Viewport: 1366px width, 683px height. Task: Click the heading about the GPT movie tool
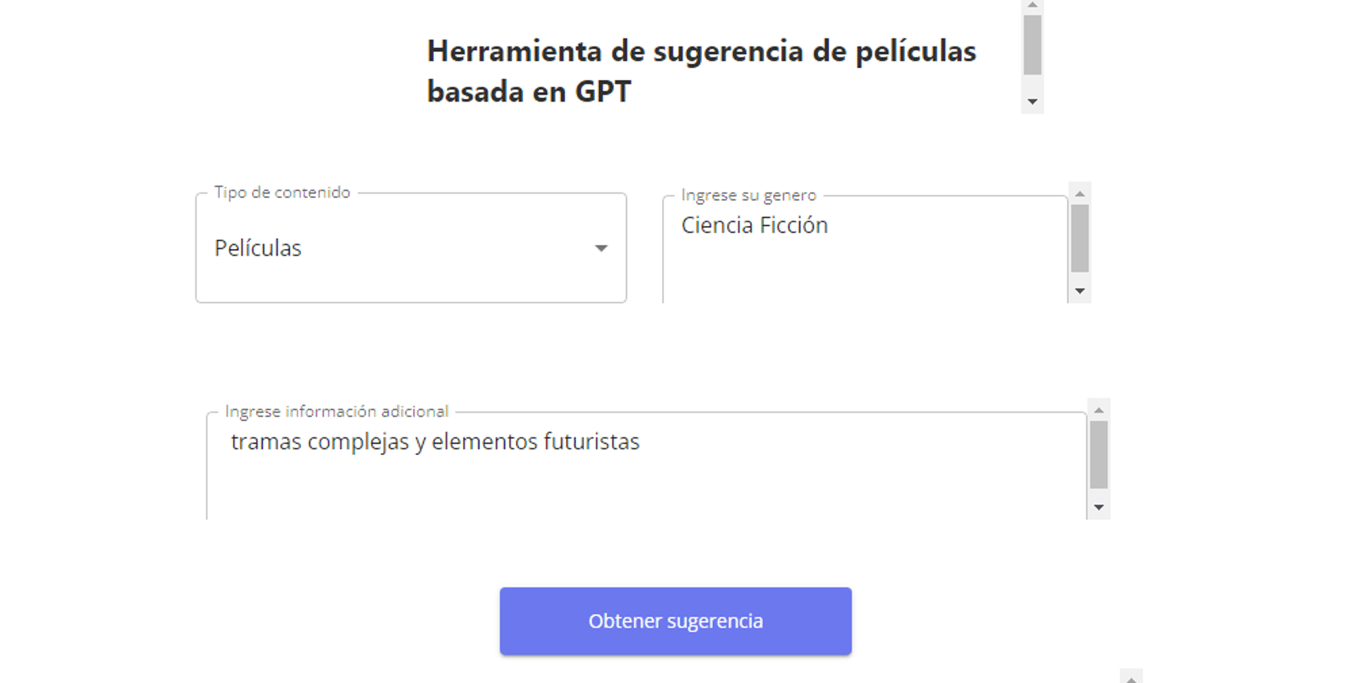click(x=701, y=71)
